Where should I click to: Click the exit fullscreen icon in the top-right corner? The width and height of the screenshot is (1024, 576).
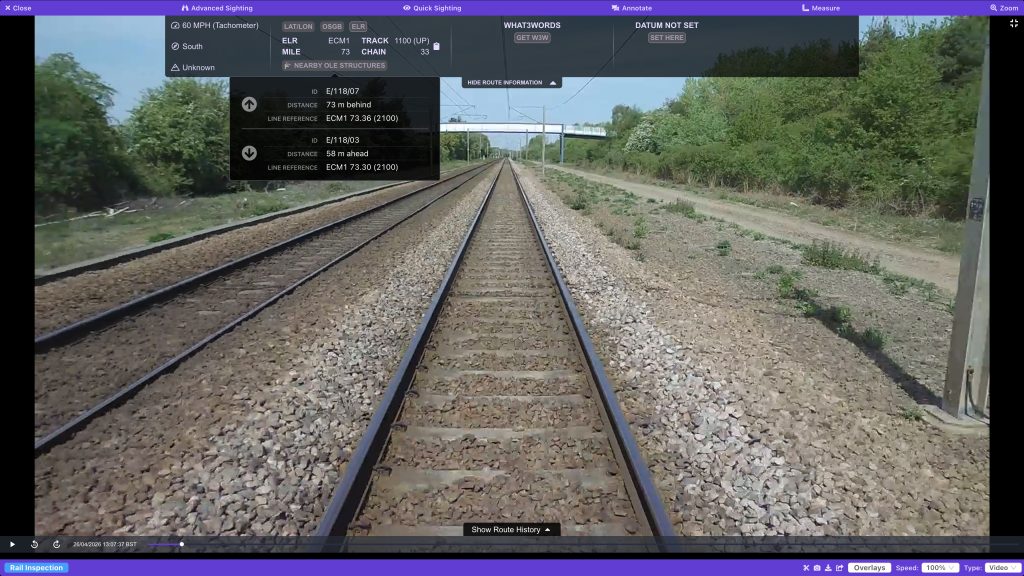(1014, 23)
